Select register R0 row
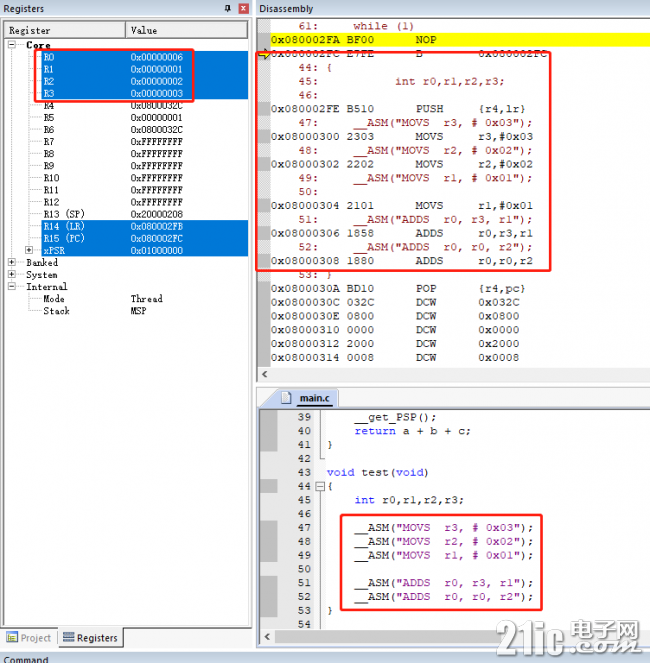Screen dimensions: 650x663 point(145,57)
